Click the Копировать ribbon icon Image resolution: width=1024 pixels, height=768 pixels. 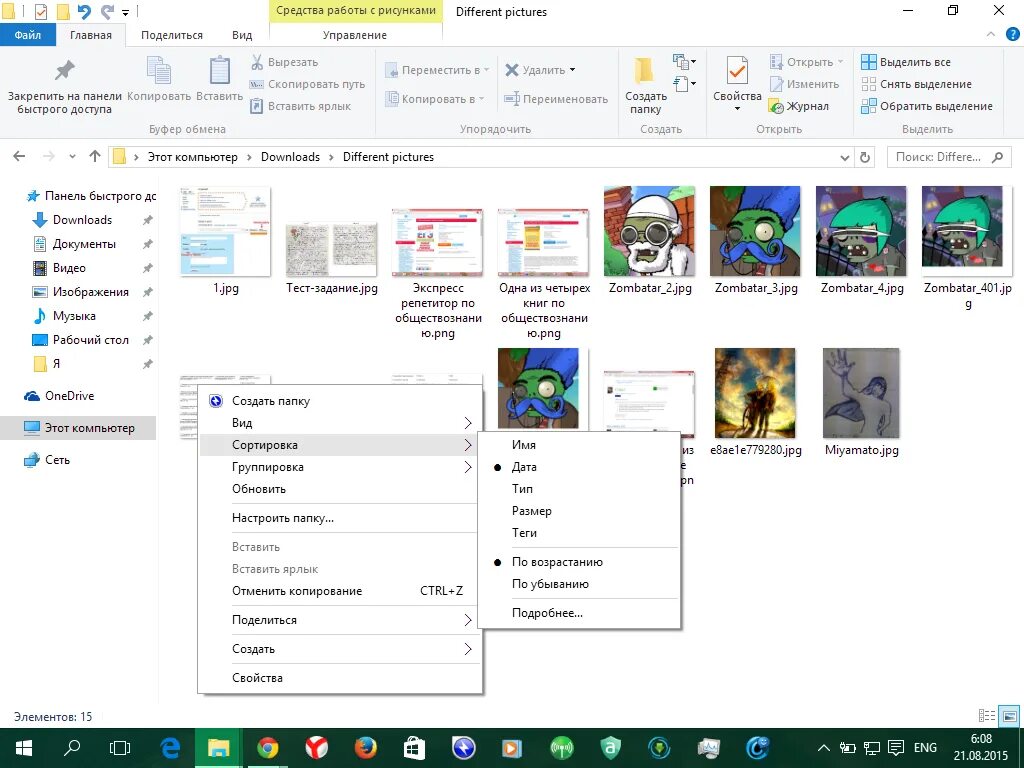click(x=159, y=79)
